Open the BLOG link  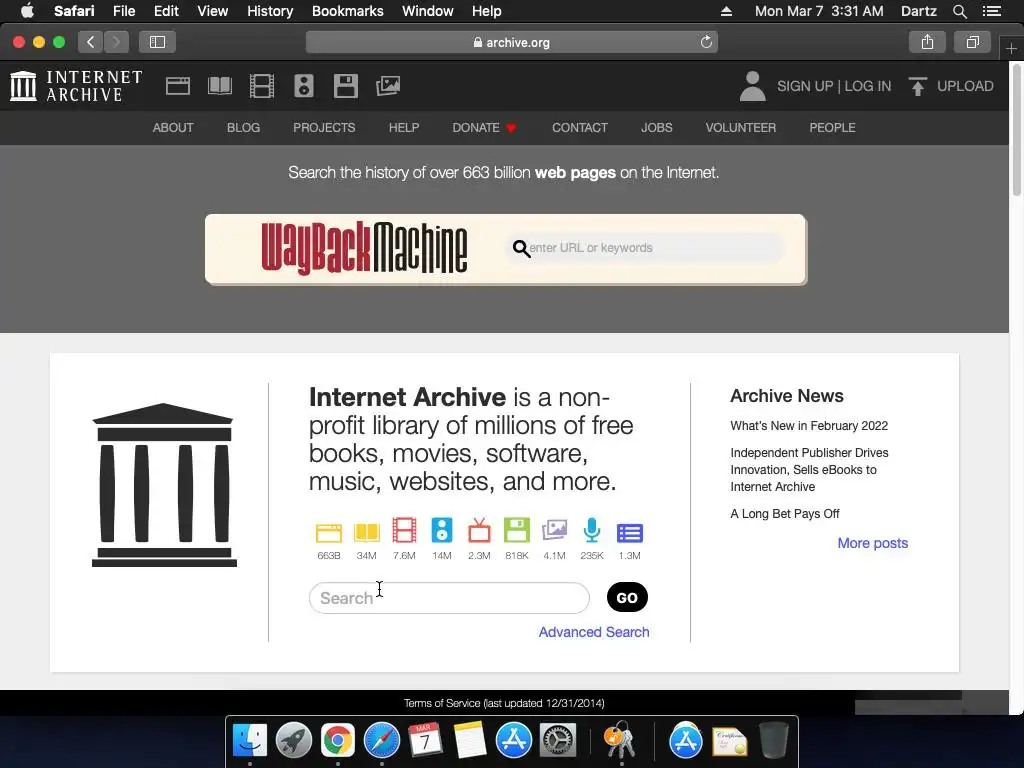tap(244, 127)
